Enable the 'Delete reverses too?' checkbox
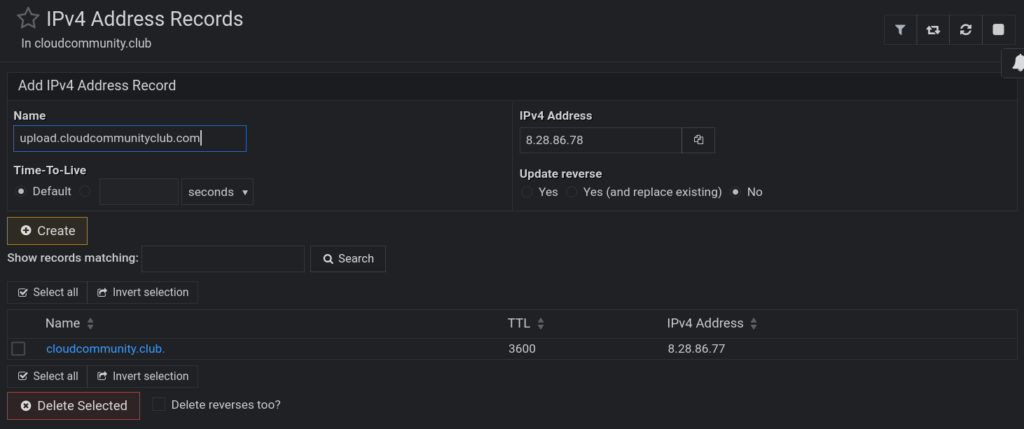The width and height of the screenshot is (1024, 429). tap(159, 405)
